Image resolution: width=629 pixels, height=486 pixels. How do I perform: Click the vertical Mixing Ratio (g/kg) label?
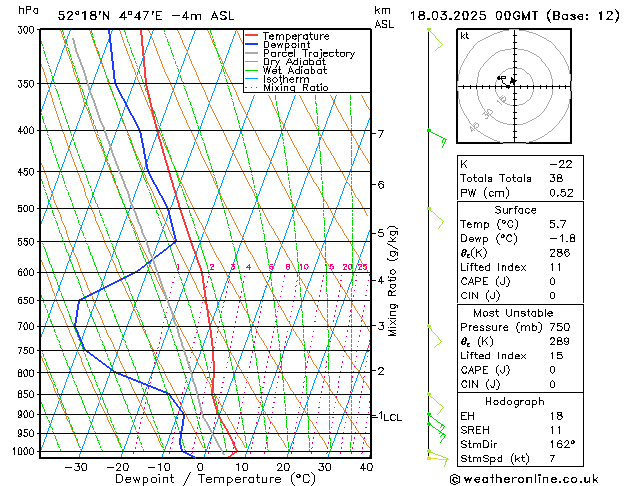click(x=392, y=281)
